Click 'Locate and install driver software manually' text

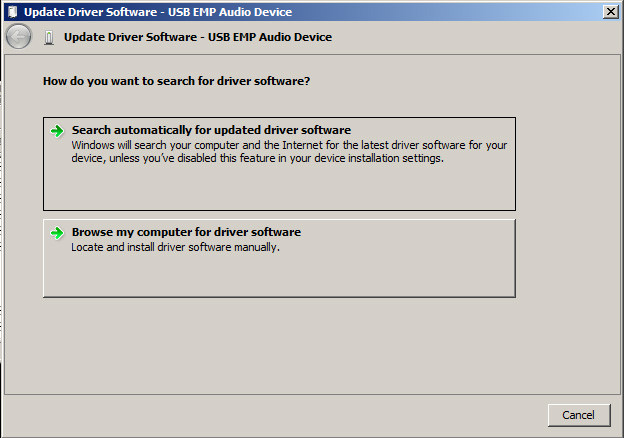click(176, 247)
